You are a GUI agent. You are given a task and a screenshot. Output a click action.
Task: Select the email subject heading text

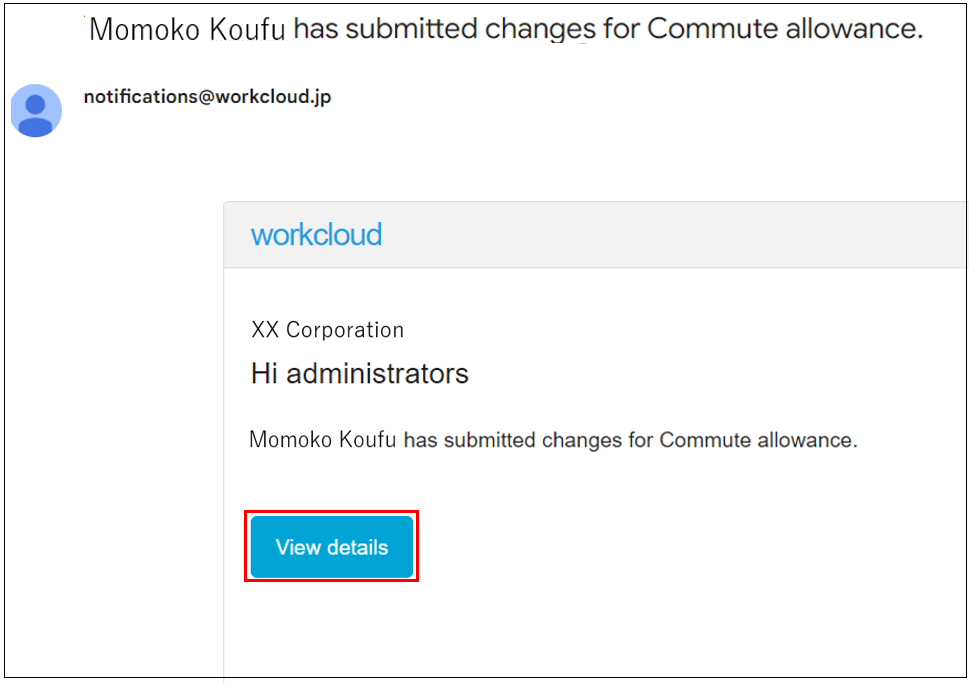point(506,29)
